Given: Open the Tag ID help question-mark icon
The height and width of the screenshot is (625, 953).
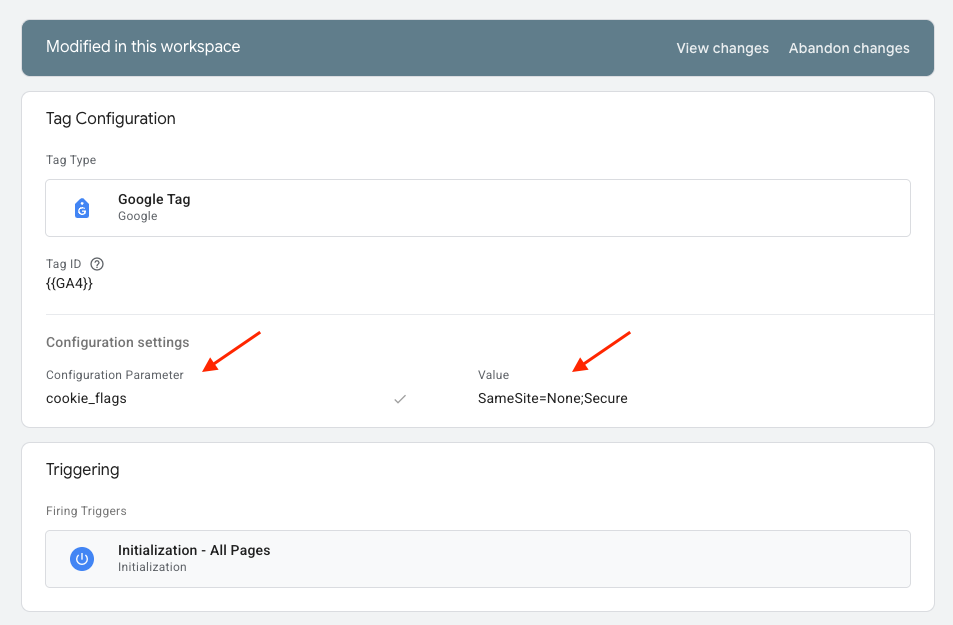Looking at the screenshot, I should click(x=97, y=264).
